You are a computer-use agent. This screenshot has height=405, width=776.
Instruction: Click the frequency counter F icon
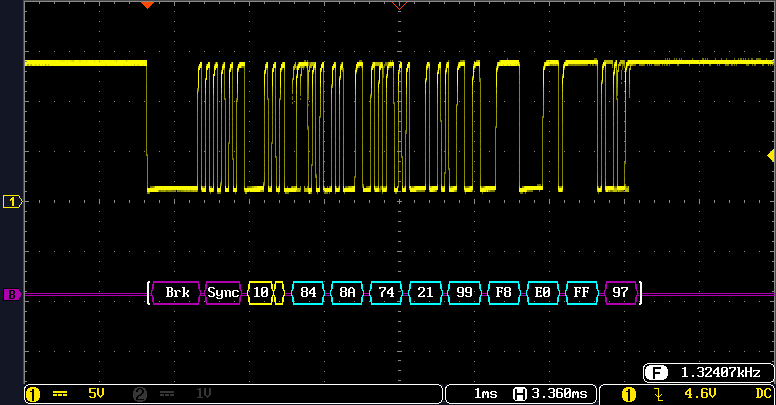tap(657, 373)
